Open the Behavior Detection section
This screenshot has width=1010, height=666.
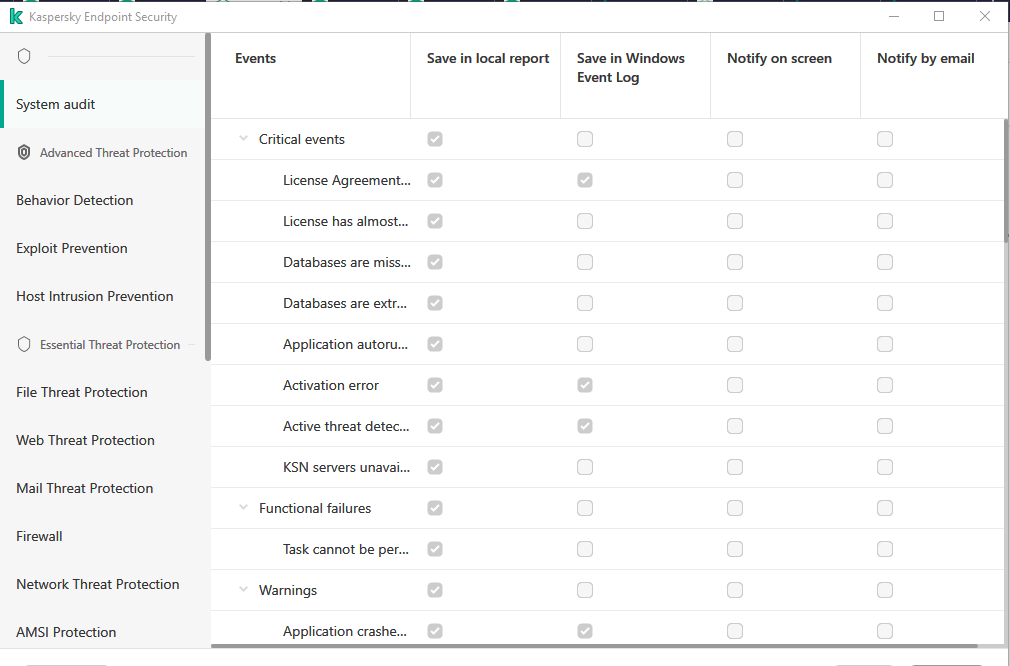click(74, 200)
